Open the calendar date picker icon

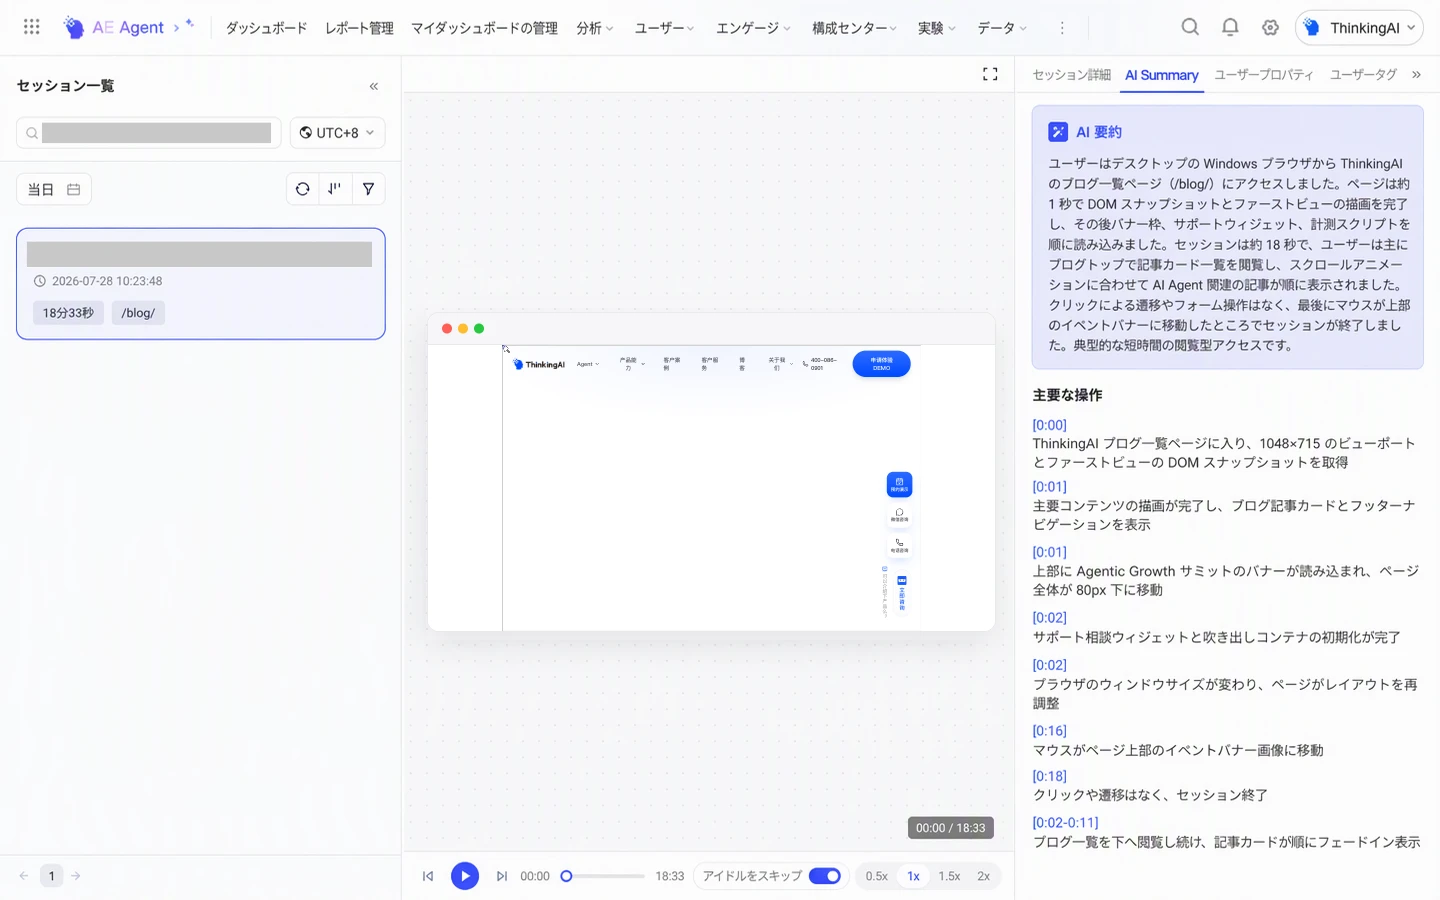tap(74, 189)
